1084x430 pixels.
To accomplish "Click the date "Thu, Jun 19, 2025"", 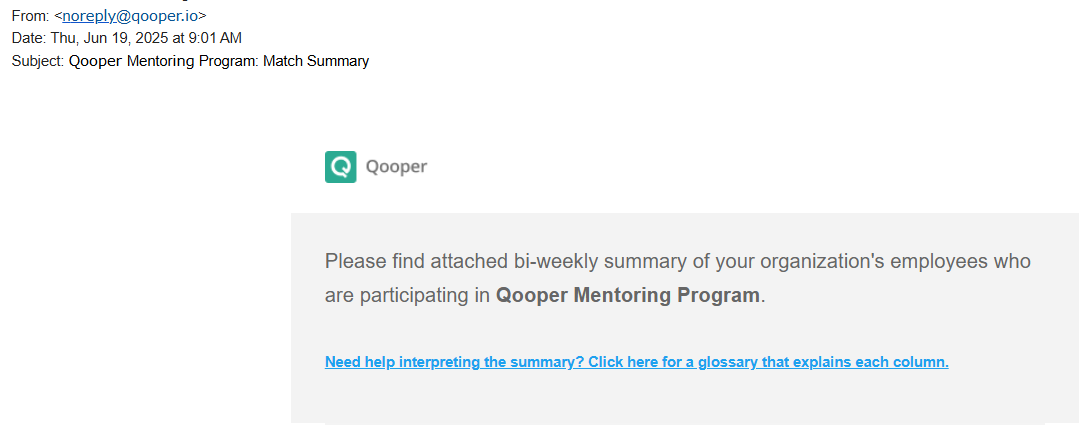I will [x=112, y=38].
